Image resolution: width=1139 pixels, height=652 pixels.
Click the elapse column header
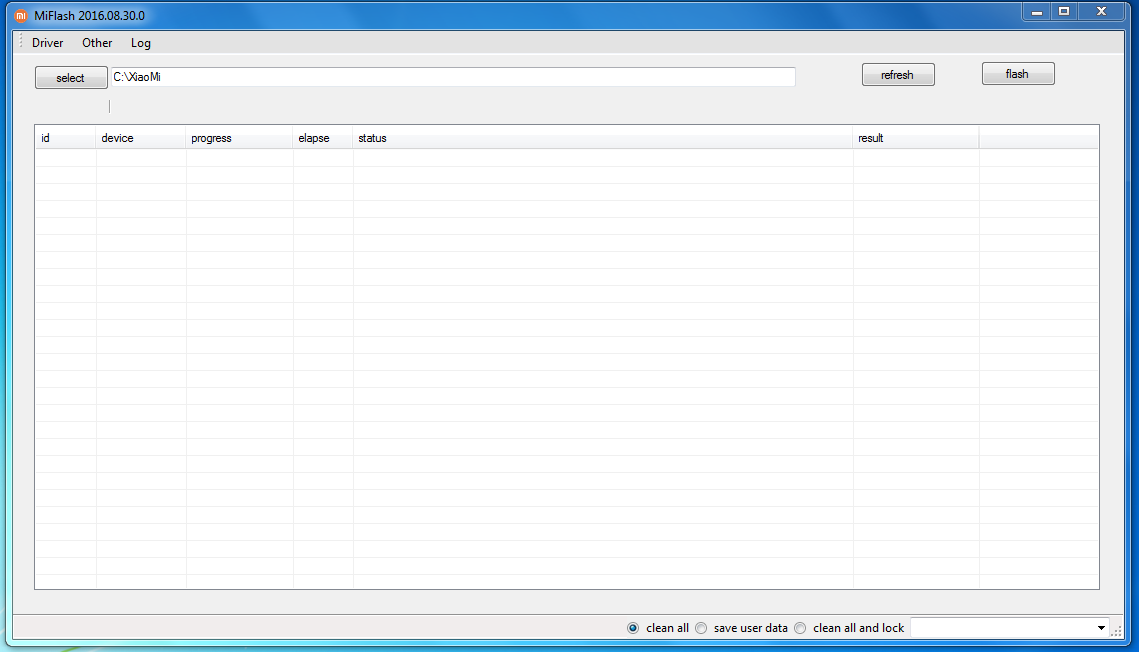pyautogui.click(x=322, y=138)
